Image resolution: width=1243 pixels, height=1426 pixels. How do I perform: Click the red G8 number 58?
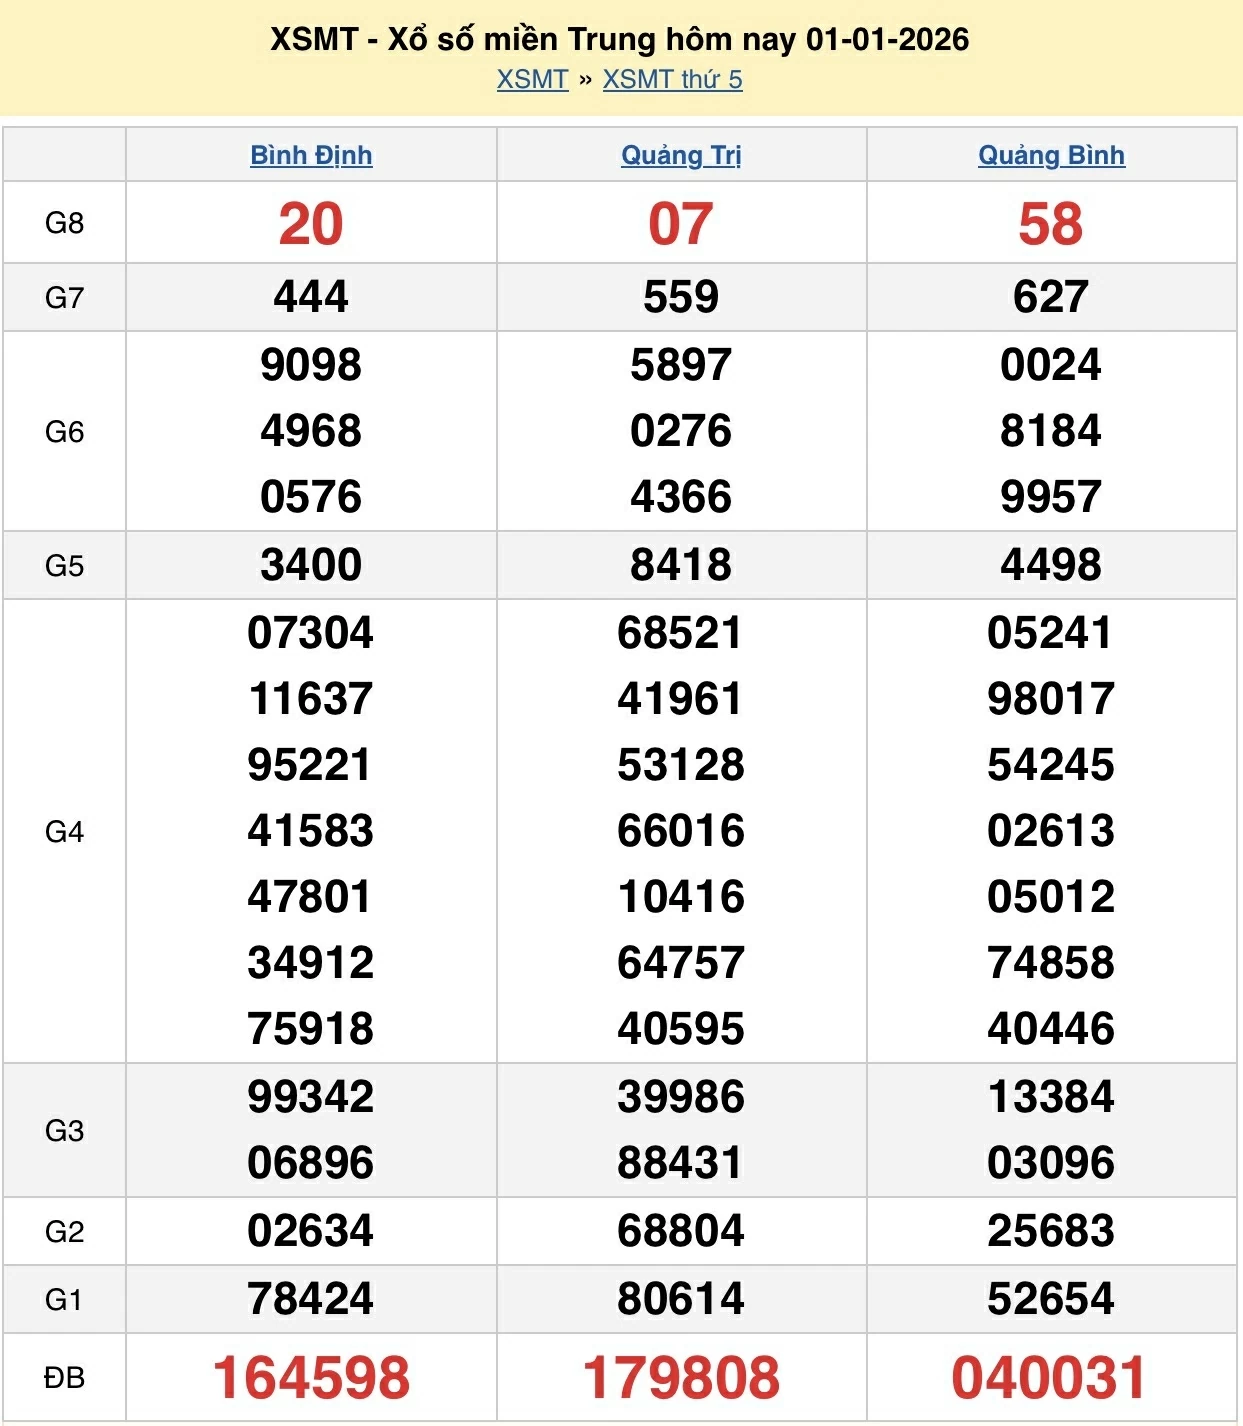pos(1051,224)
